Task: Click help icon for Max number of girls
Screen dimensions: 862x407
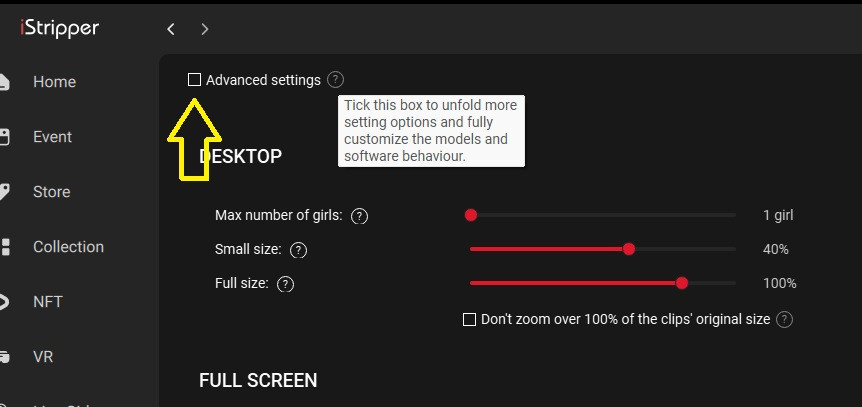Action: (360, 216)
